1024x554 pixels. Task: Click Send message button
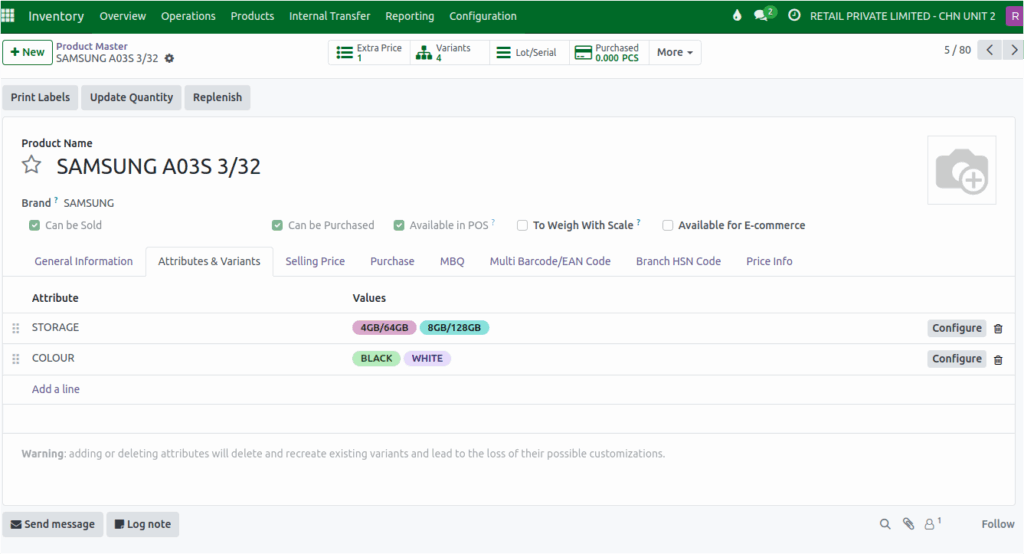click(x=53, y=524)
